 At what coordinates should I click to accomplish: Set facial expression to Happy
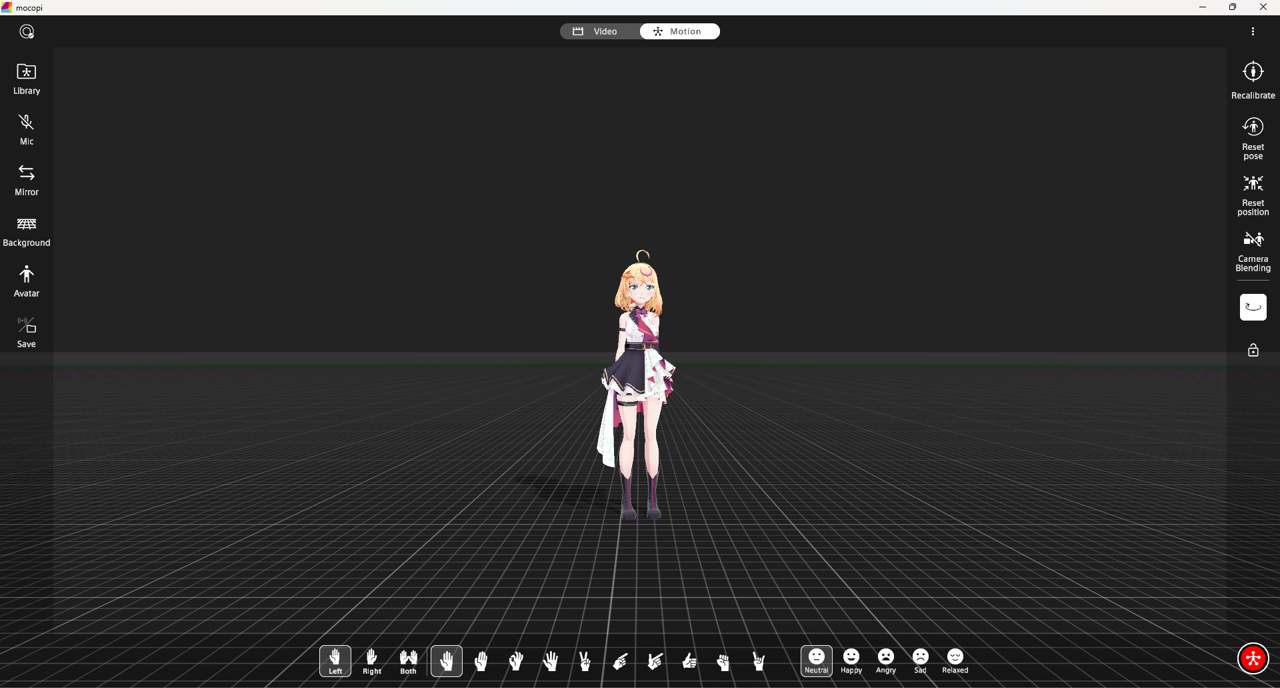(x=851, y=660)
